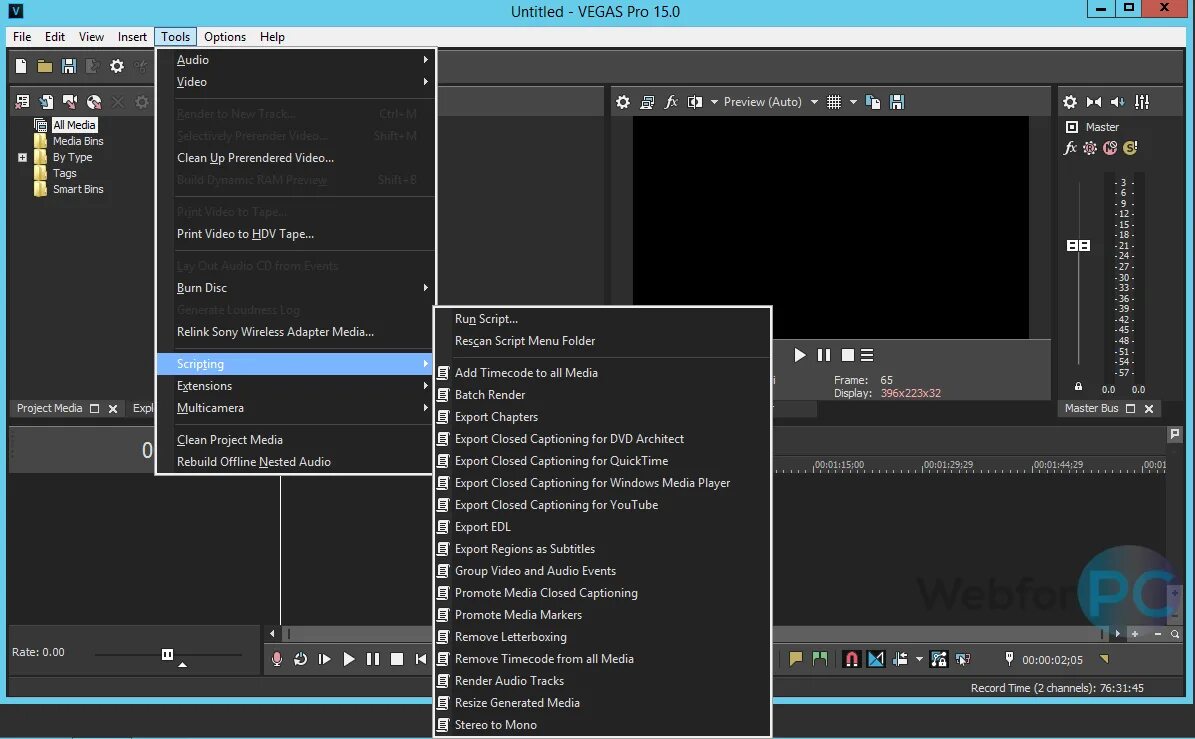Save snapshot to file in the preview toolbar
1195x739 pixels.
pyautogui.click(x=897, y=102)
